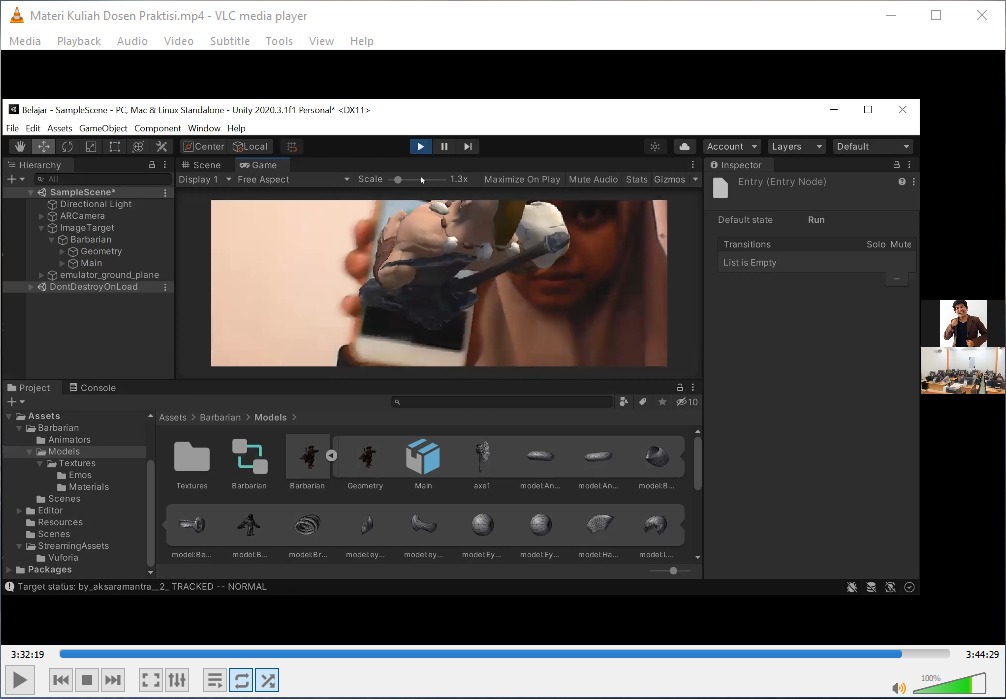Toggle Stats in Game view
This screenshot has width=1006, height=699.
coord(636,179)
